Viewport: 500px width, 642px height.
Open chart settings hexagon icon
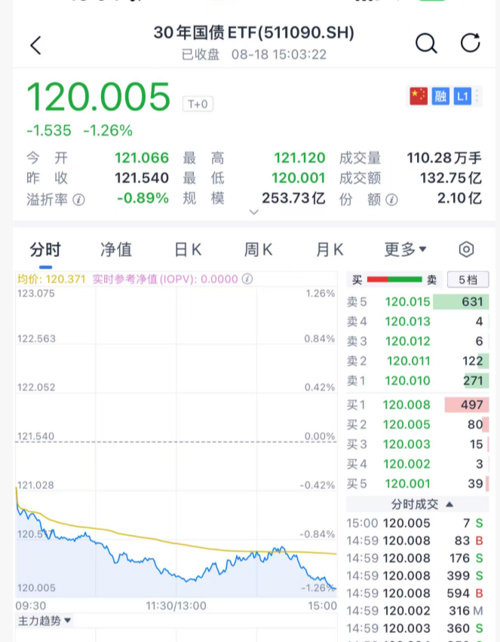466,249
